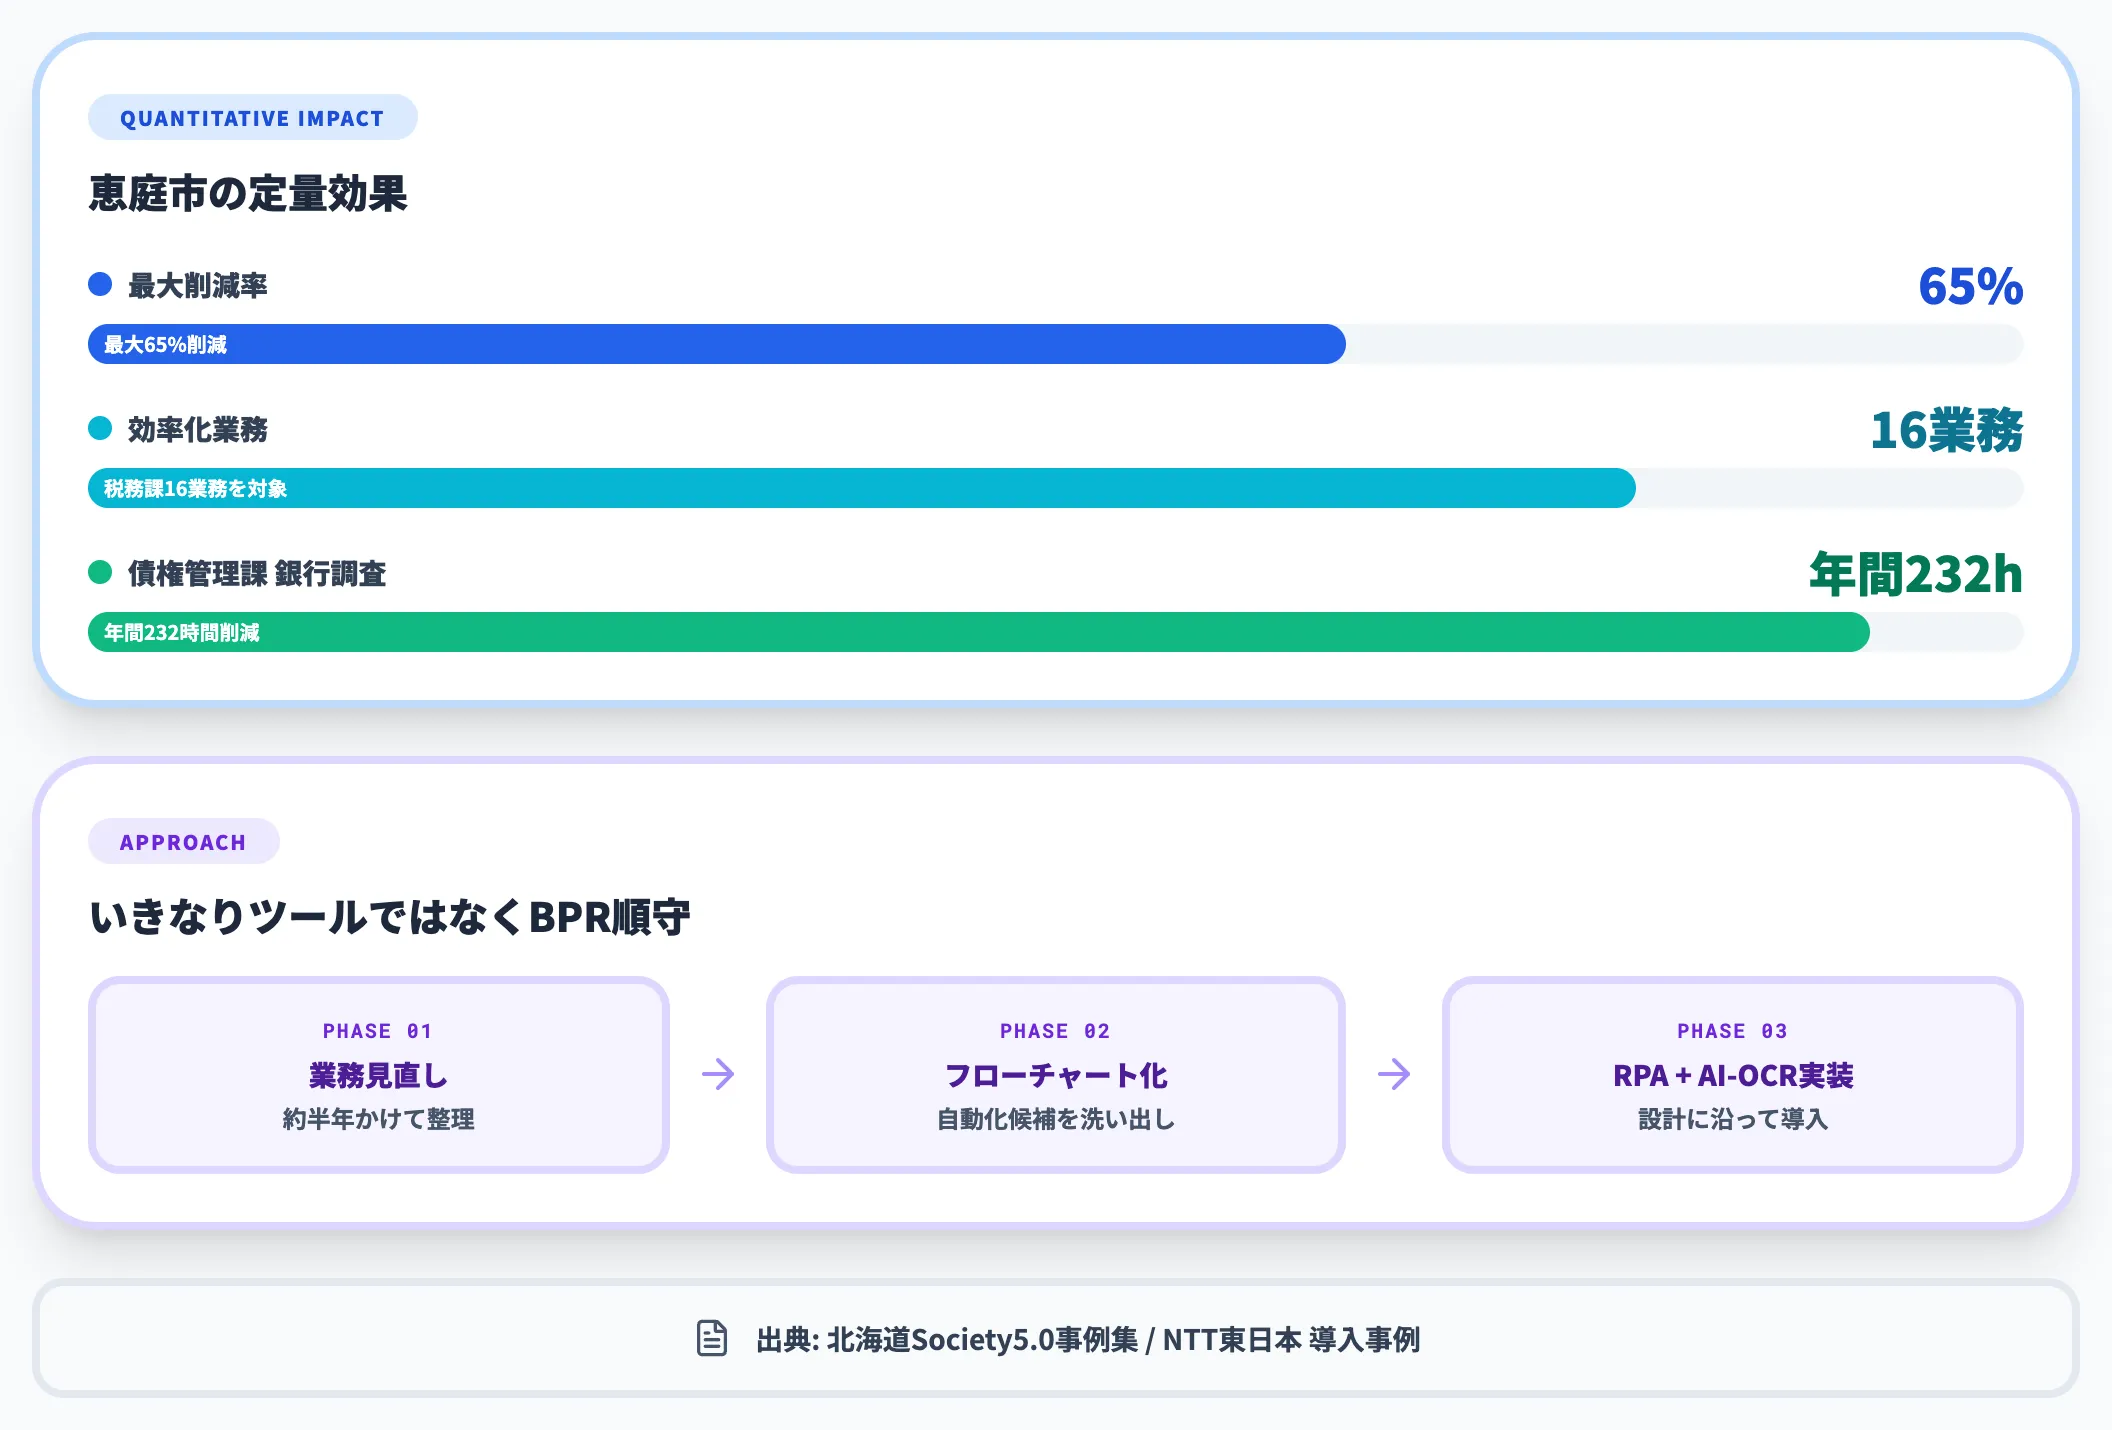
Task: Click the 16業務 value
Action: pos(1947,430)
